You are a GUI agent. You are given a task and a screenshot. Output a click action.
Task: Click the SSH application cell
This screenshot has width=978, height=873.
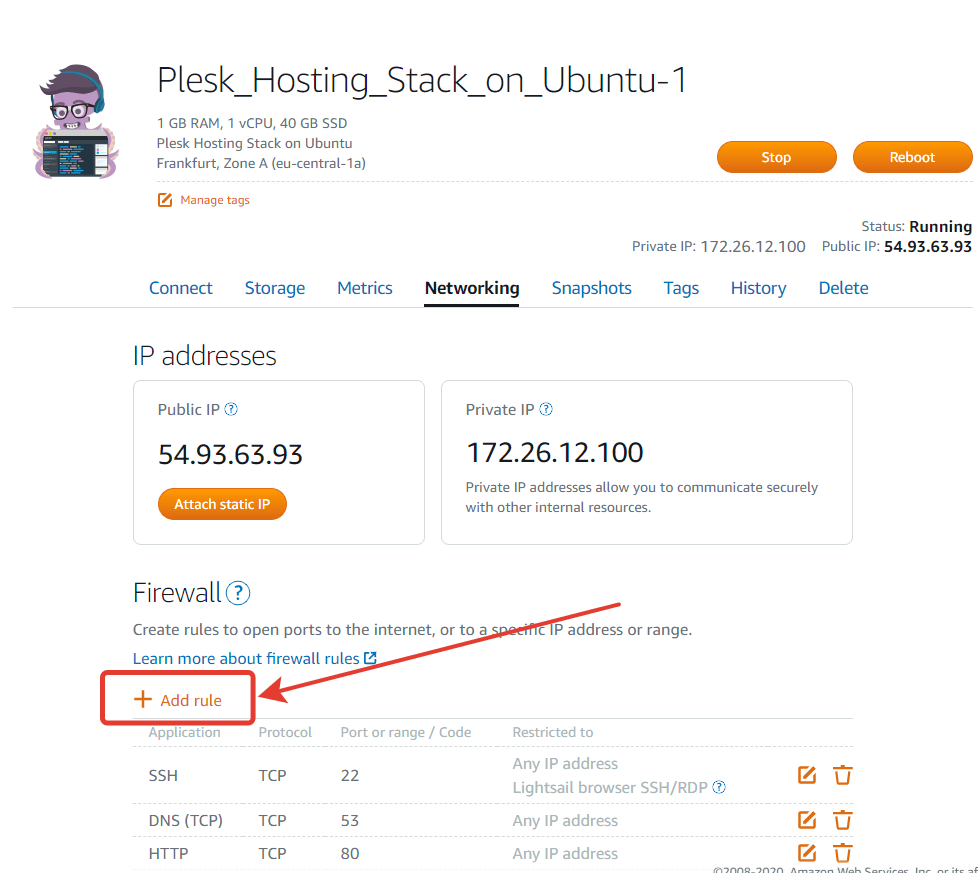click(x=163, y=775)
